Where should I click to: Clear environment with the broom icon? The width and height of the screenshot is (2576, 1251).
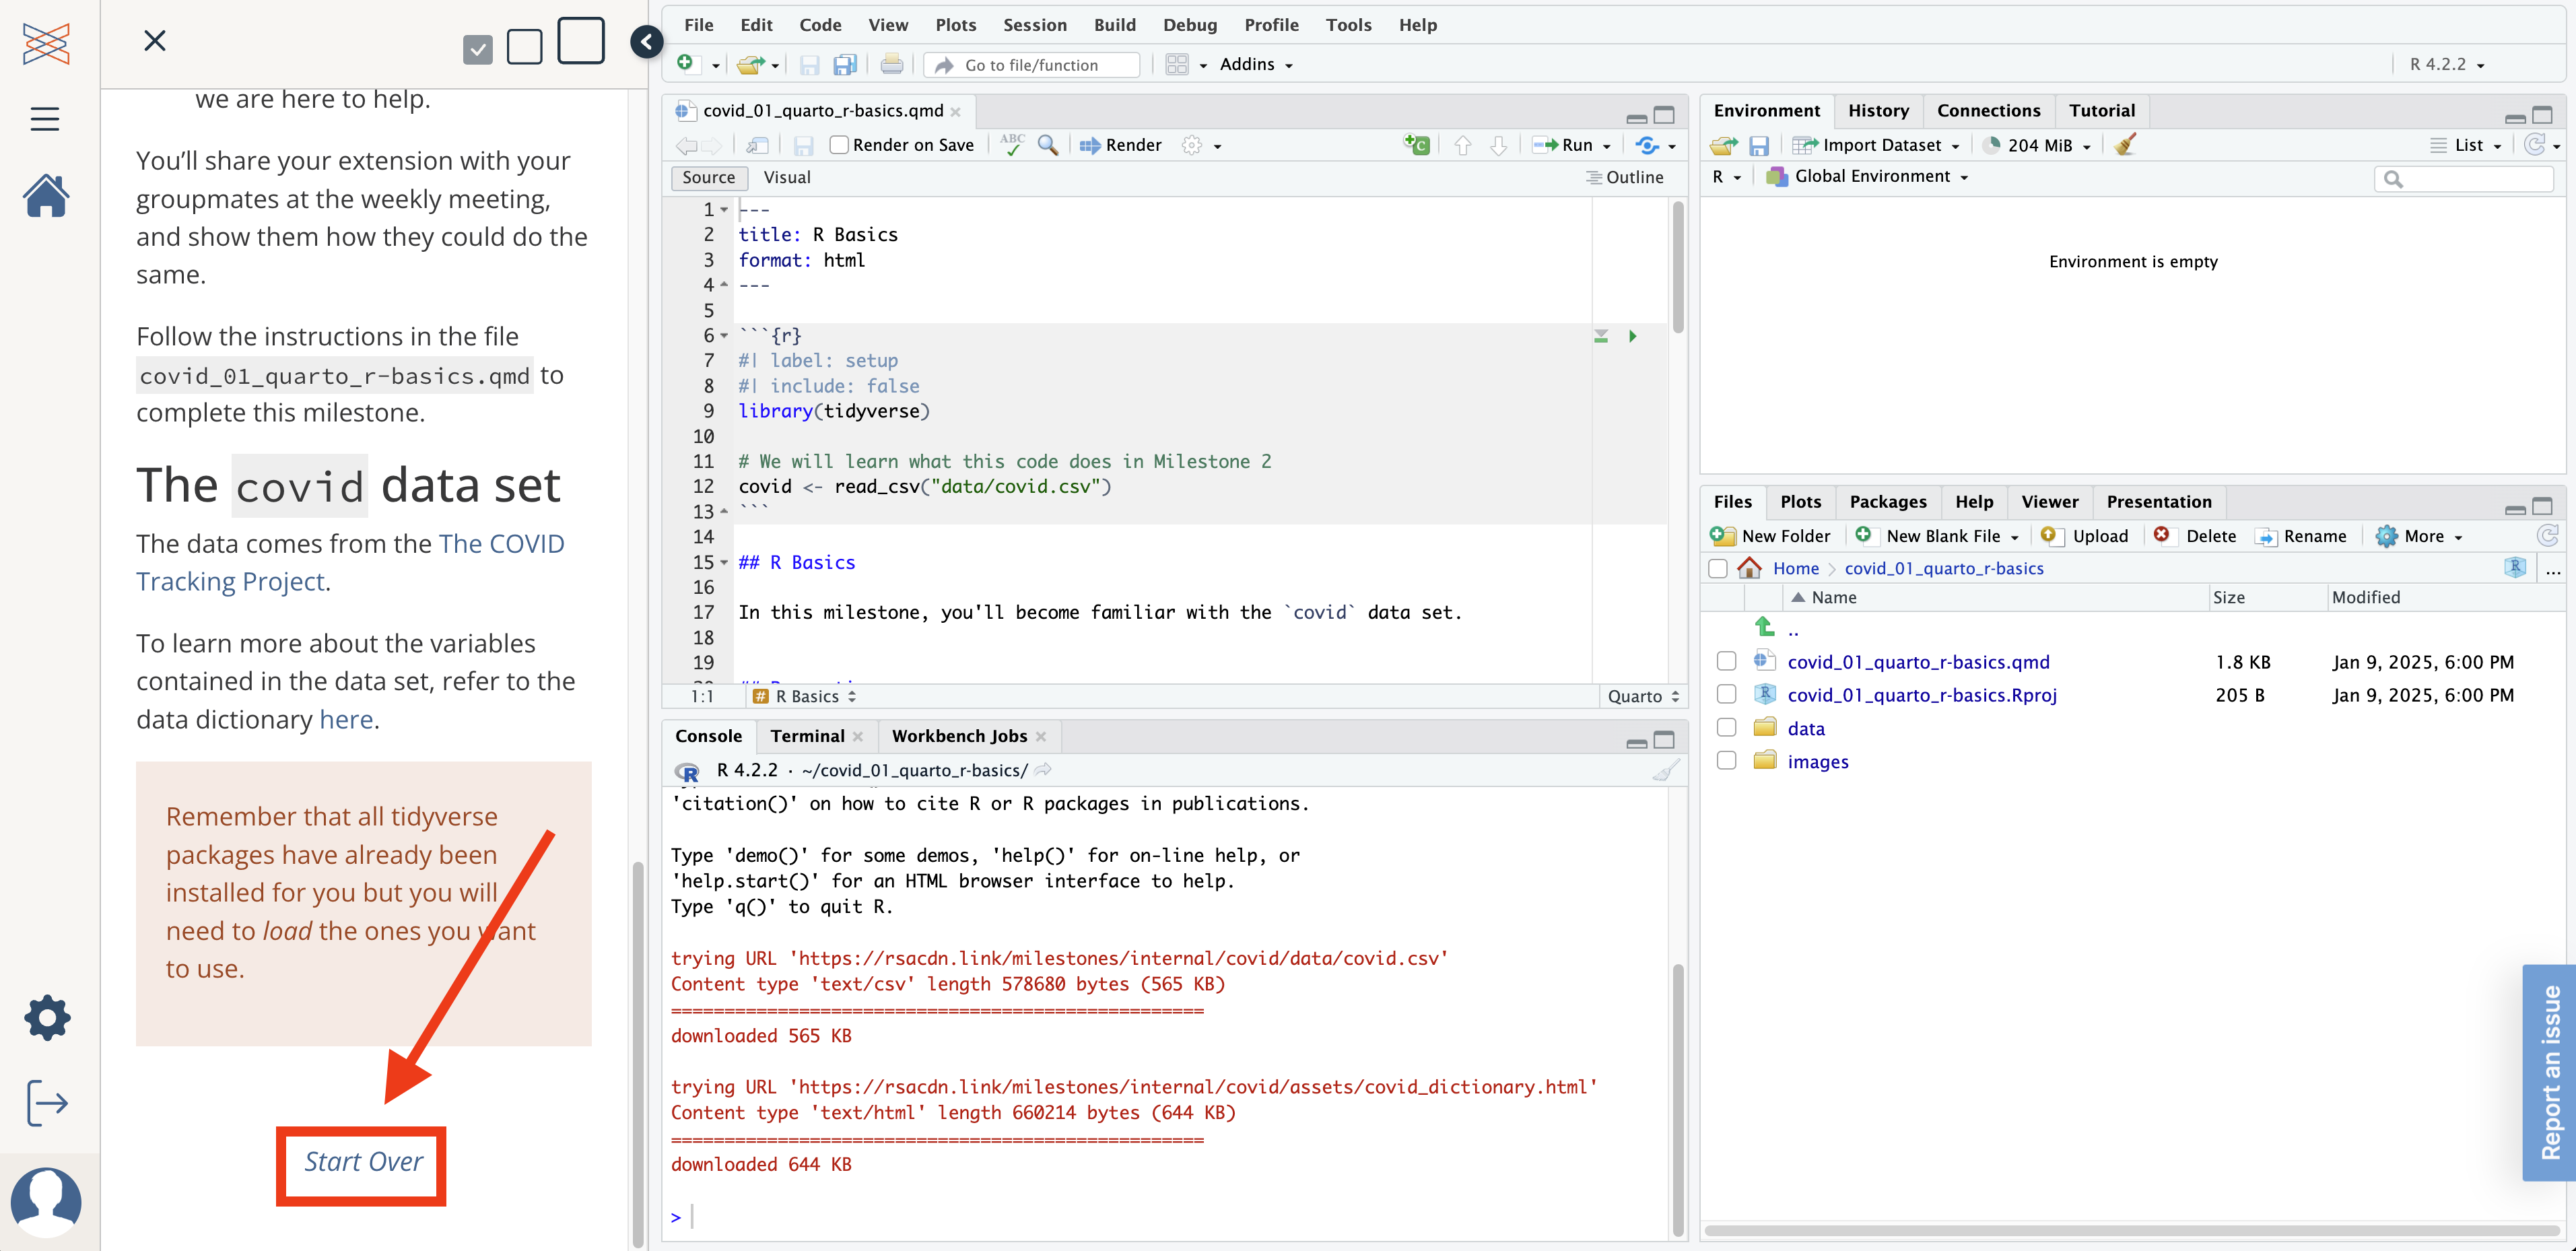point(2126,145)
